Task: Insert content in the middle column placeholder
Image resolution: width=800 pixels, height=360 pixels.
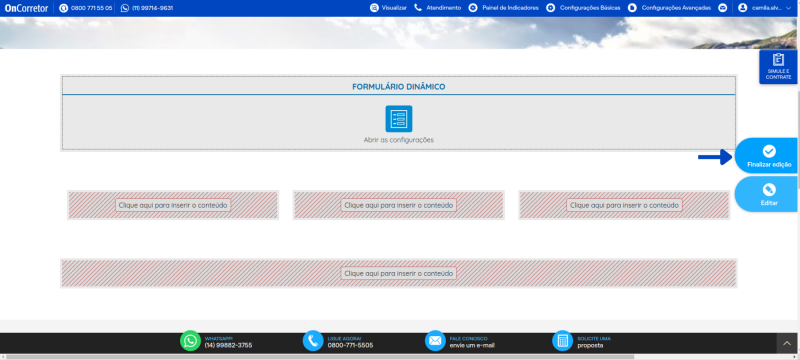Action: 398,205
